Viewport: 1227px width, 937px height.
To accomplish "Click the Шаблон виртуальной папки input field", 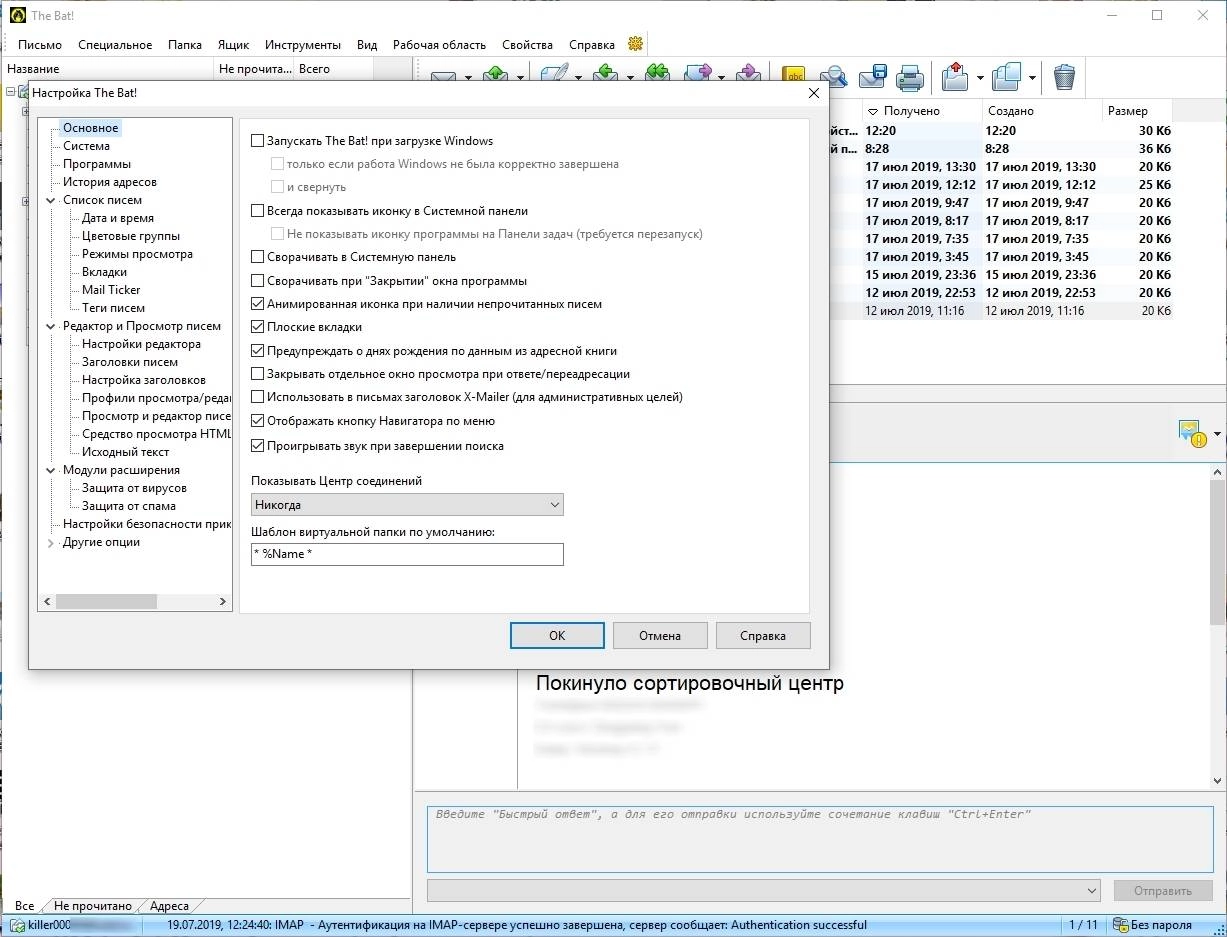I will 407,554.
